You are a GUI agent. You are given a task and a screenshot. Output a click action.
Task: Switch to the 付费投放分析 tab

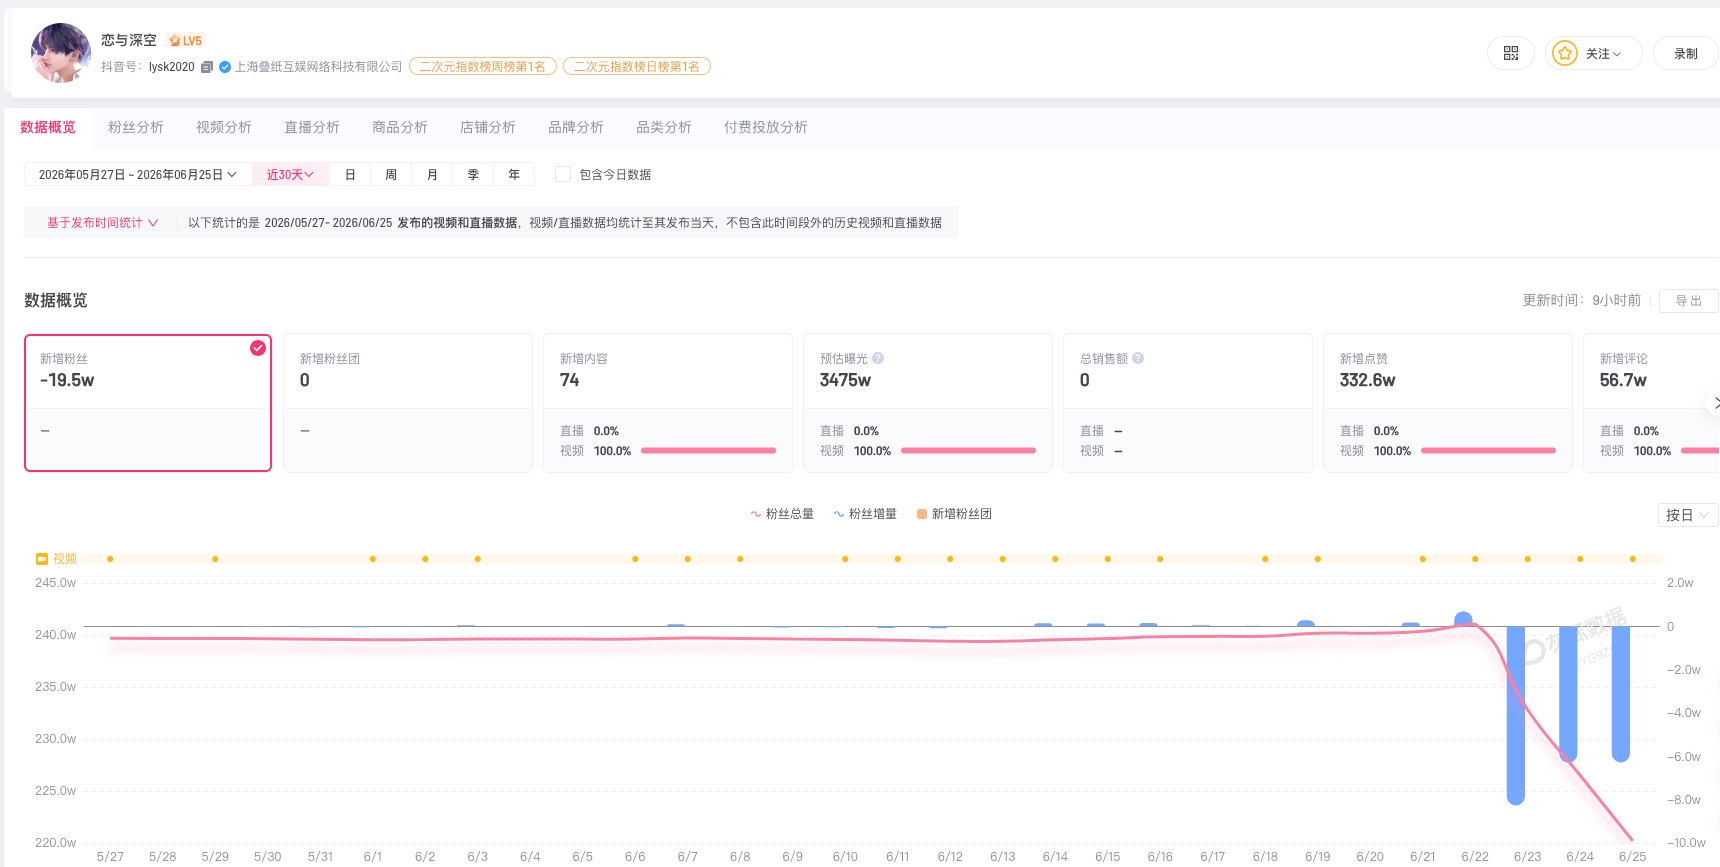[x=766, y=127]
